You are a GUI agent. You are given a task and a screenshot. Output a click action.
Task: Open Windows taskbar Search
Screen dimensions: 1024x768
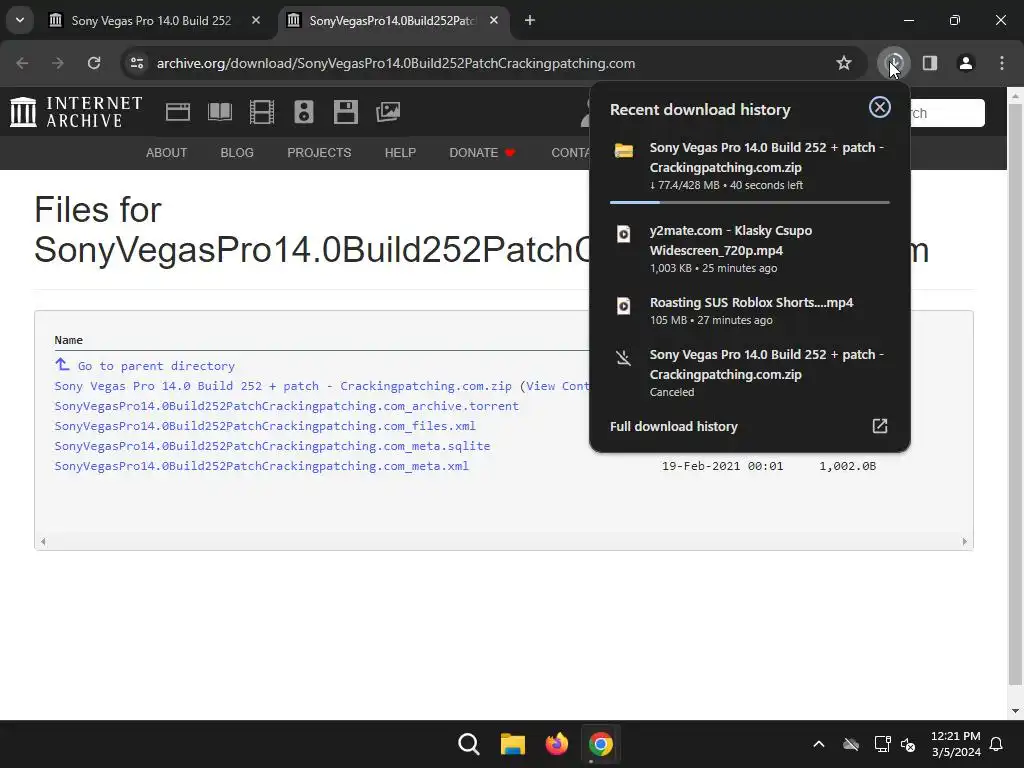click(x=469, y=744)
